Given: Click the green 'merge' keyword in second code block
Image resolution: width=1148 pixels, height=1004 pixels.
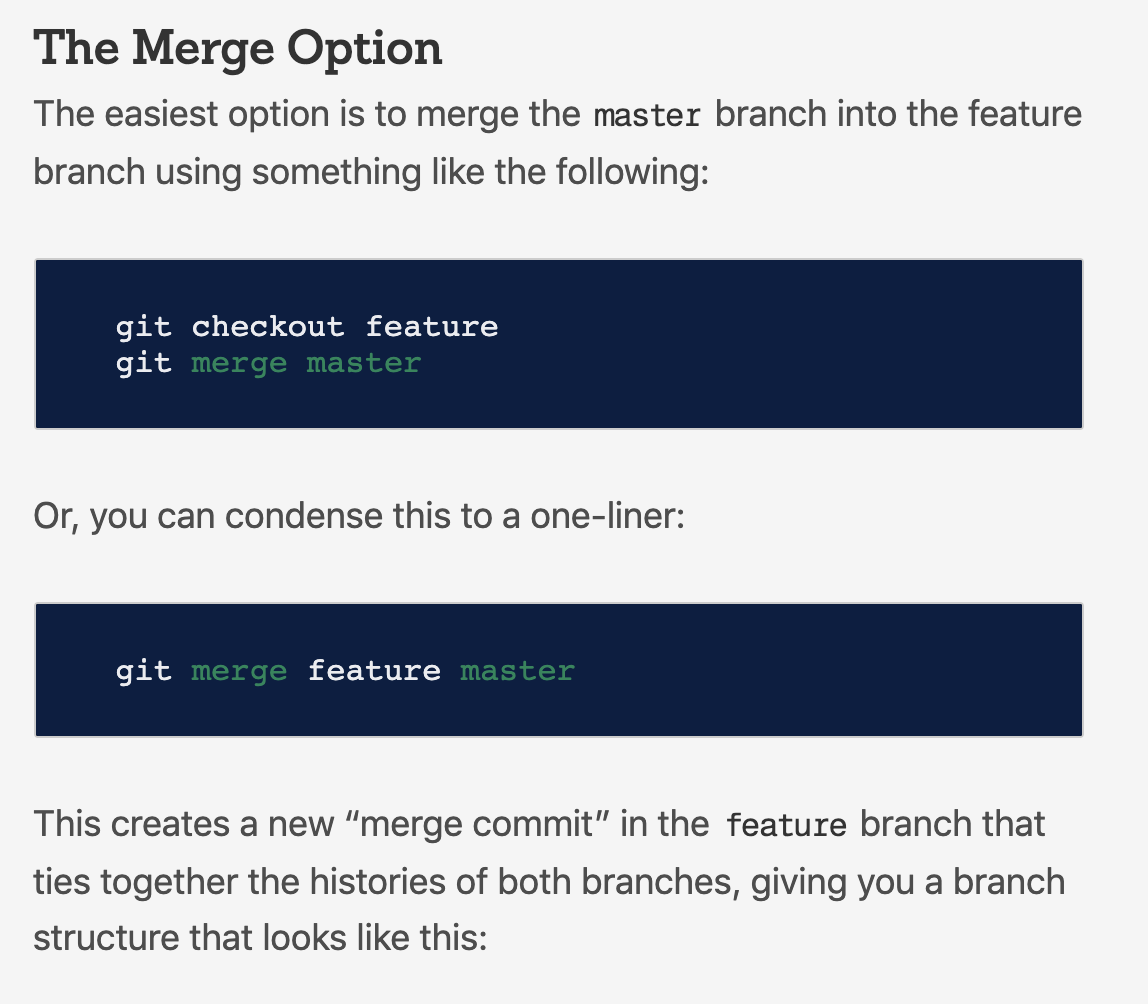Looking at the screenshot, I should click(x=239, y=672).
